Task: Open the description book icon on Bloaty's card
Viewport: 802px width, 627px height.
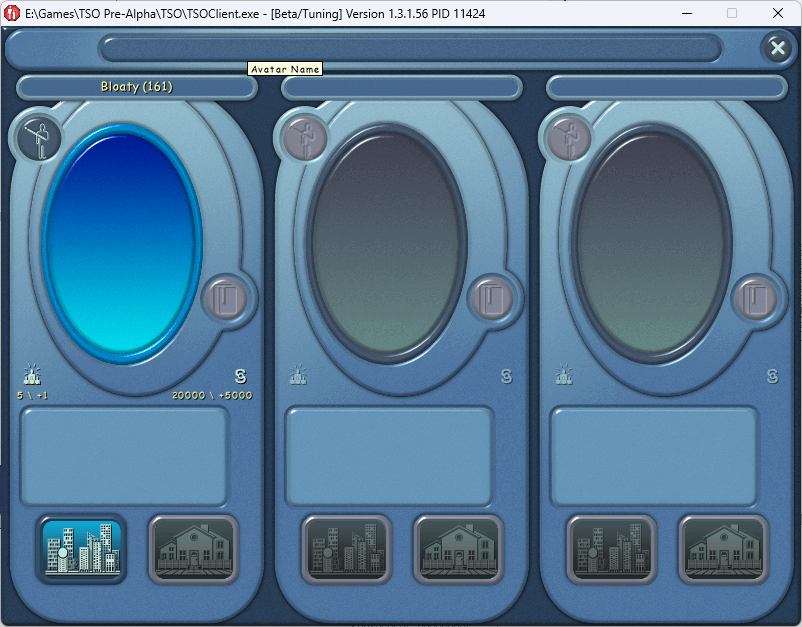Action: coord(226,299)
